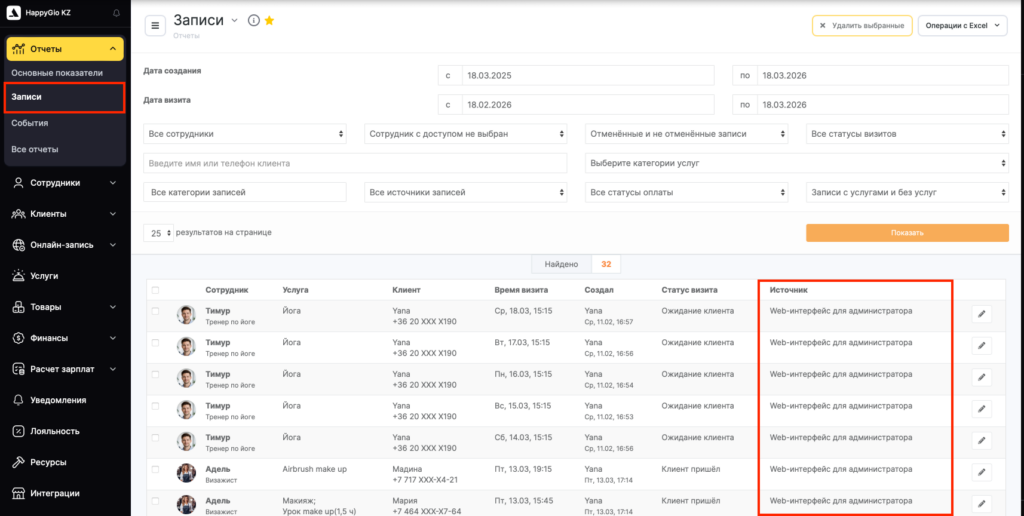Tick the checkbox for the first Тимур row

tap(155, 312)
